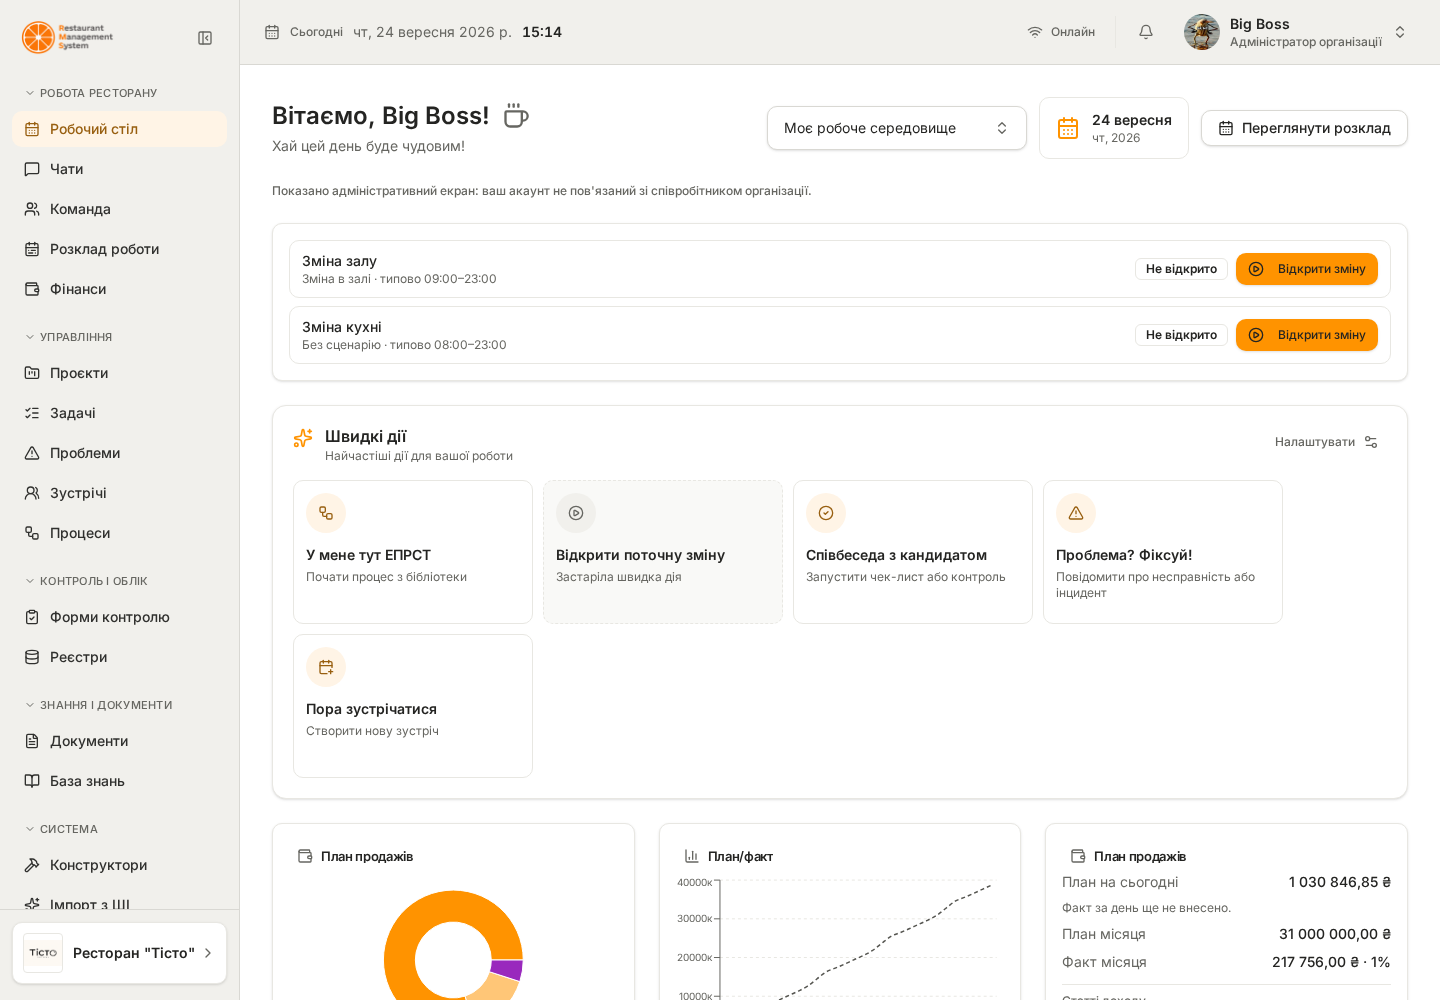Screen dimensions: 1440x1000
Task: Click the coffee cup icon beside the greeting
Action: 516,116
